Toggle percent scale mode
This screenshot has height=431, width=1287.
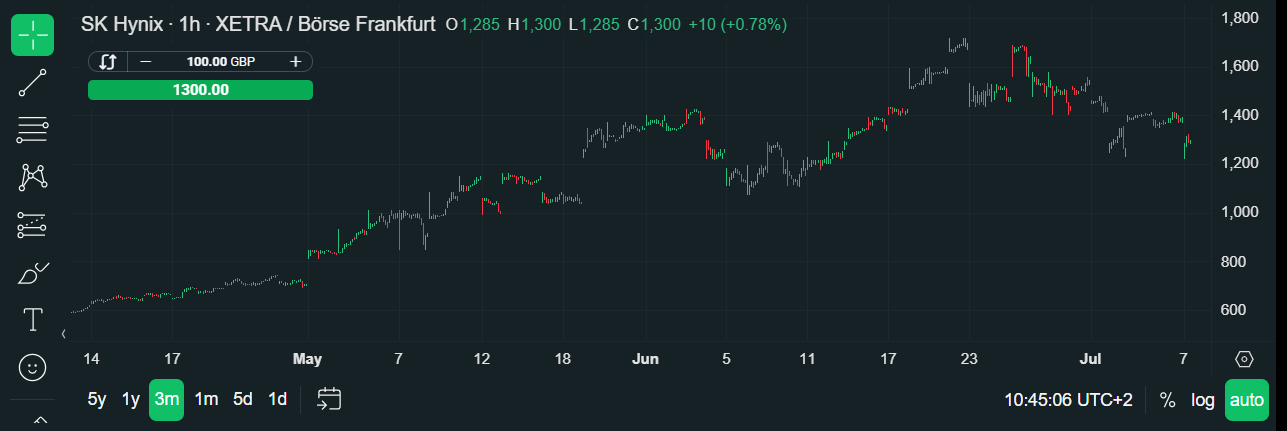(x=1167, y=400)
